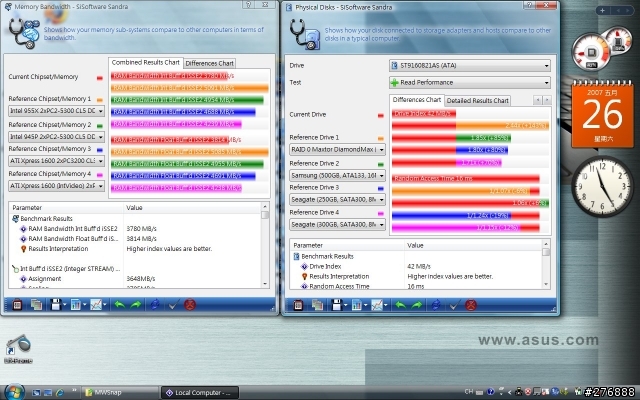Click the analog clock sidebar gadget

click(x=602, y=186)
